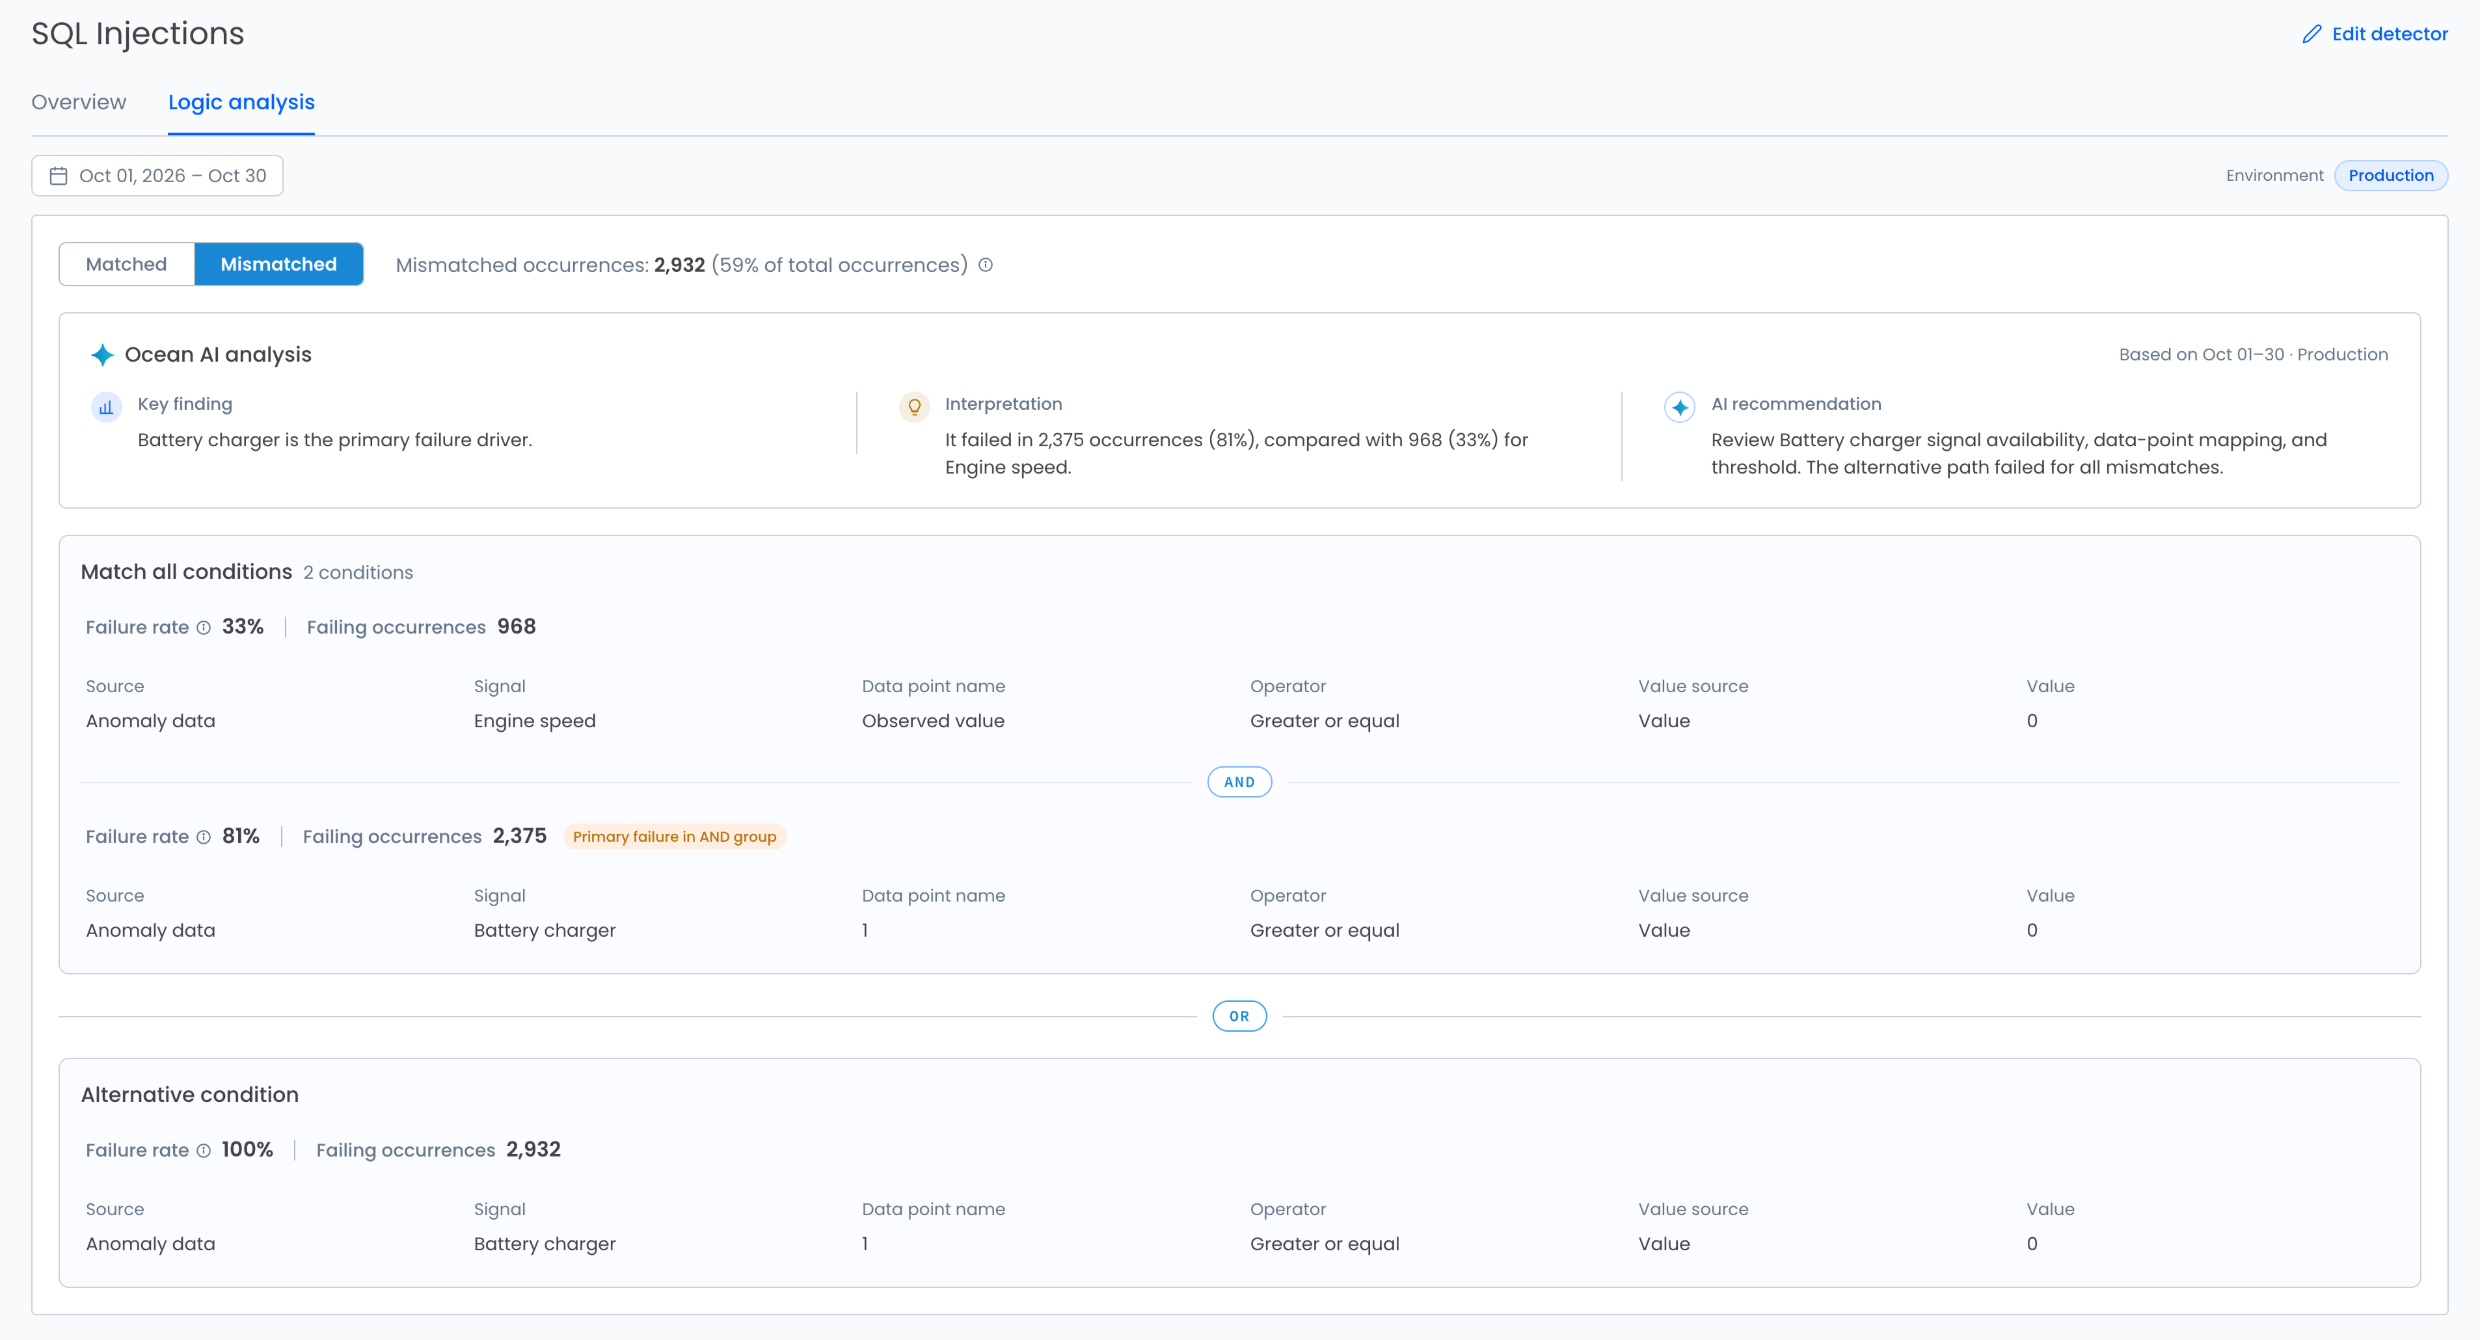Click the AND connector badge
This screenshot has width=2480, height=1340.
tap(1240, 782)
